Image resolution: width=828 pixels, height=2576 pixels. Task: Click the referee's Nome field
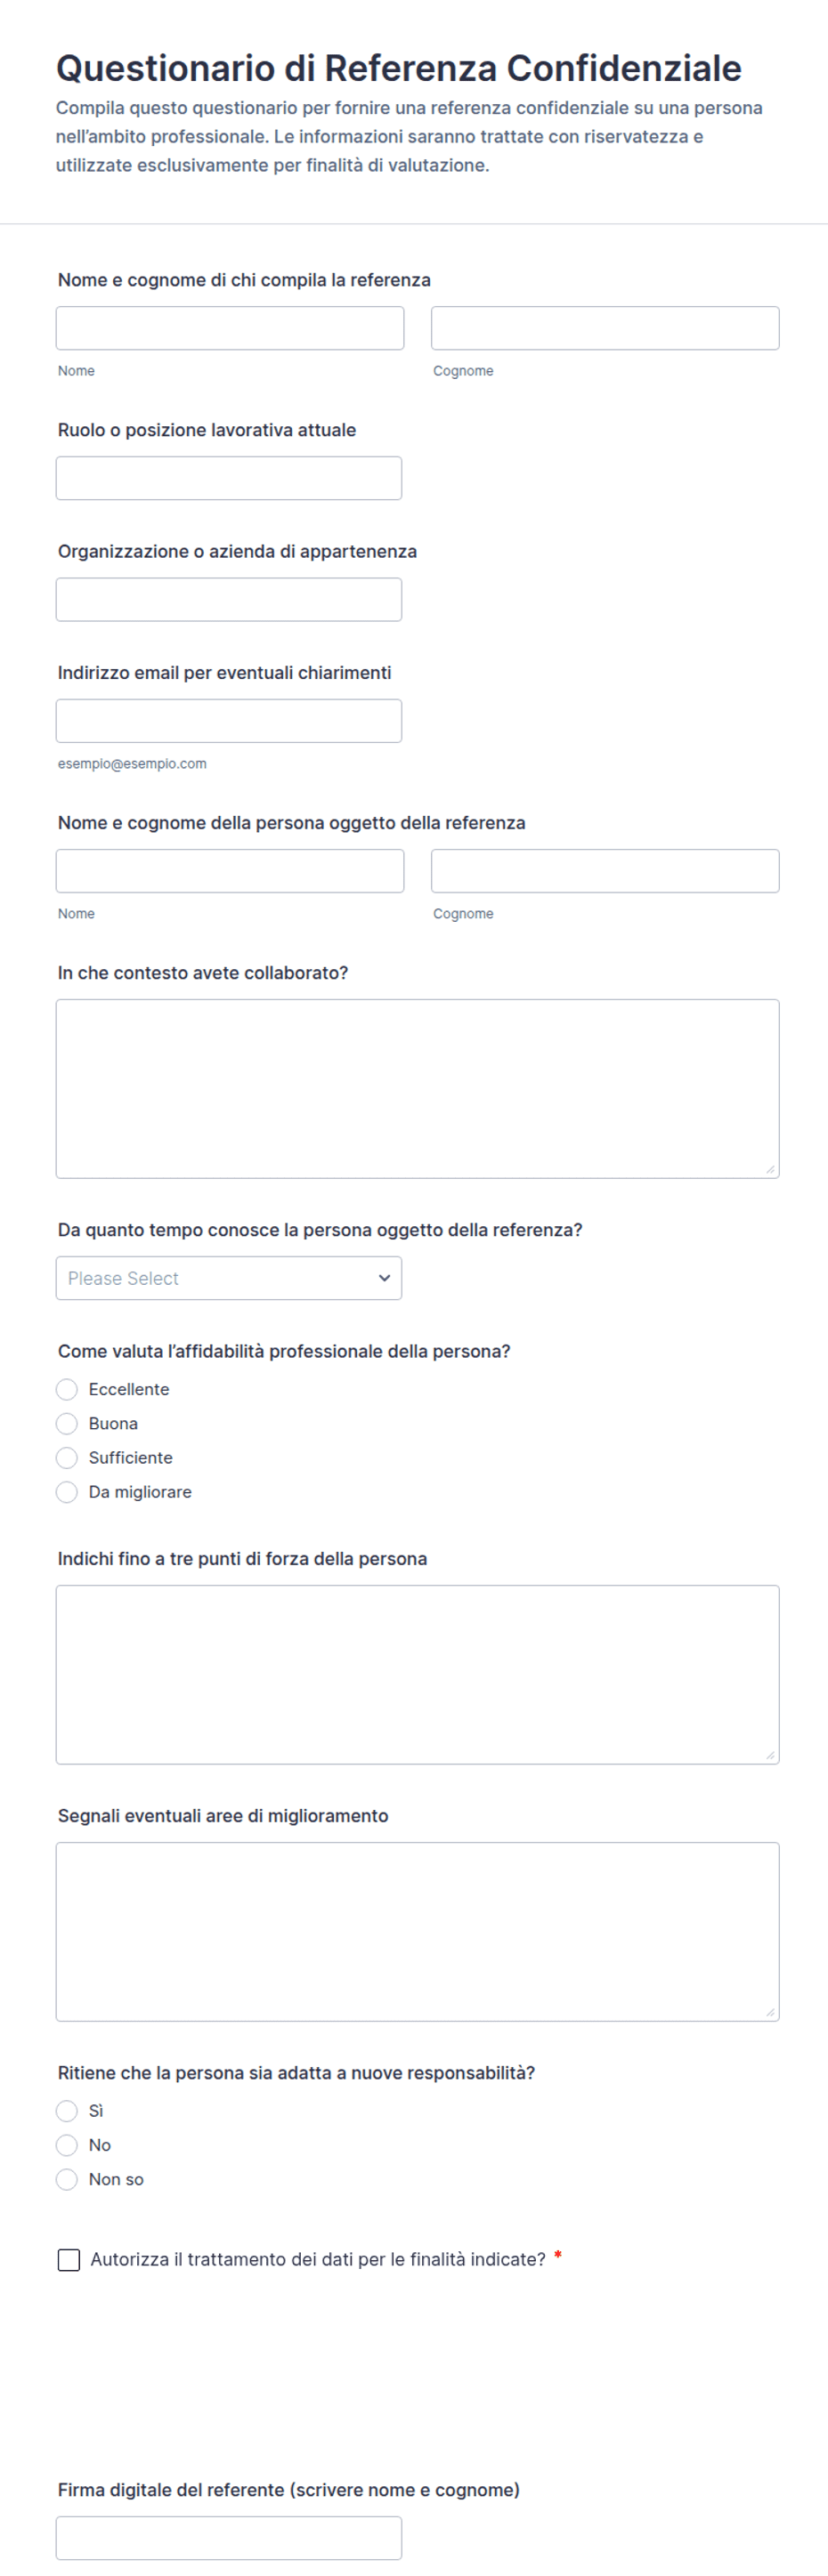click(x=229, y=328)
